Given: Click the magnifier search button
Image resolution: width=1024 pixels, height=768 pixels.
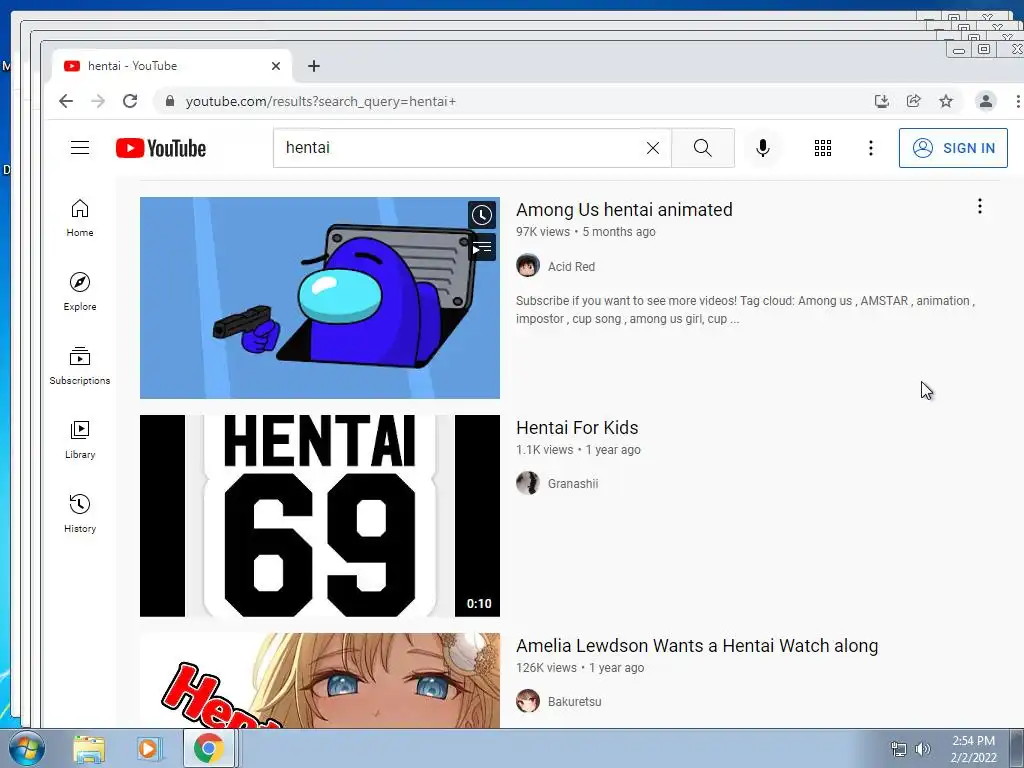Looking at the screenshot, I should pos(703,148).
